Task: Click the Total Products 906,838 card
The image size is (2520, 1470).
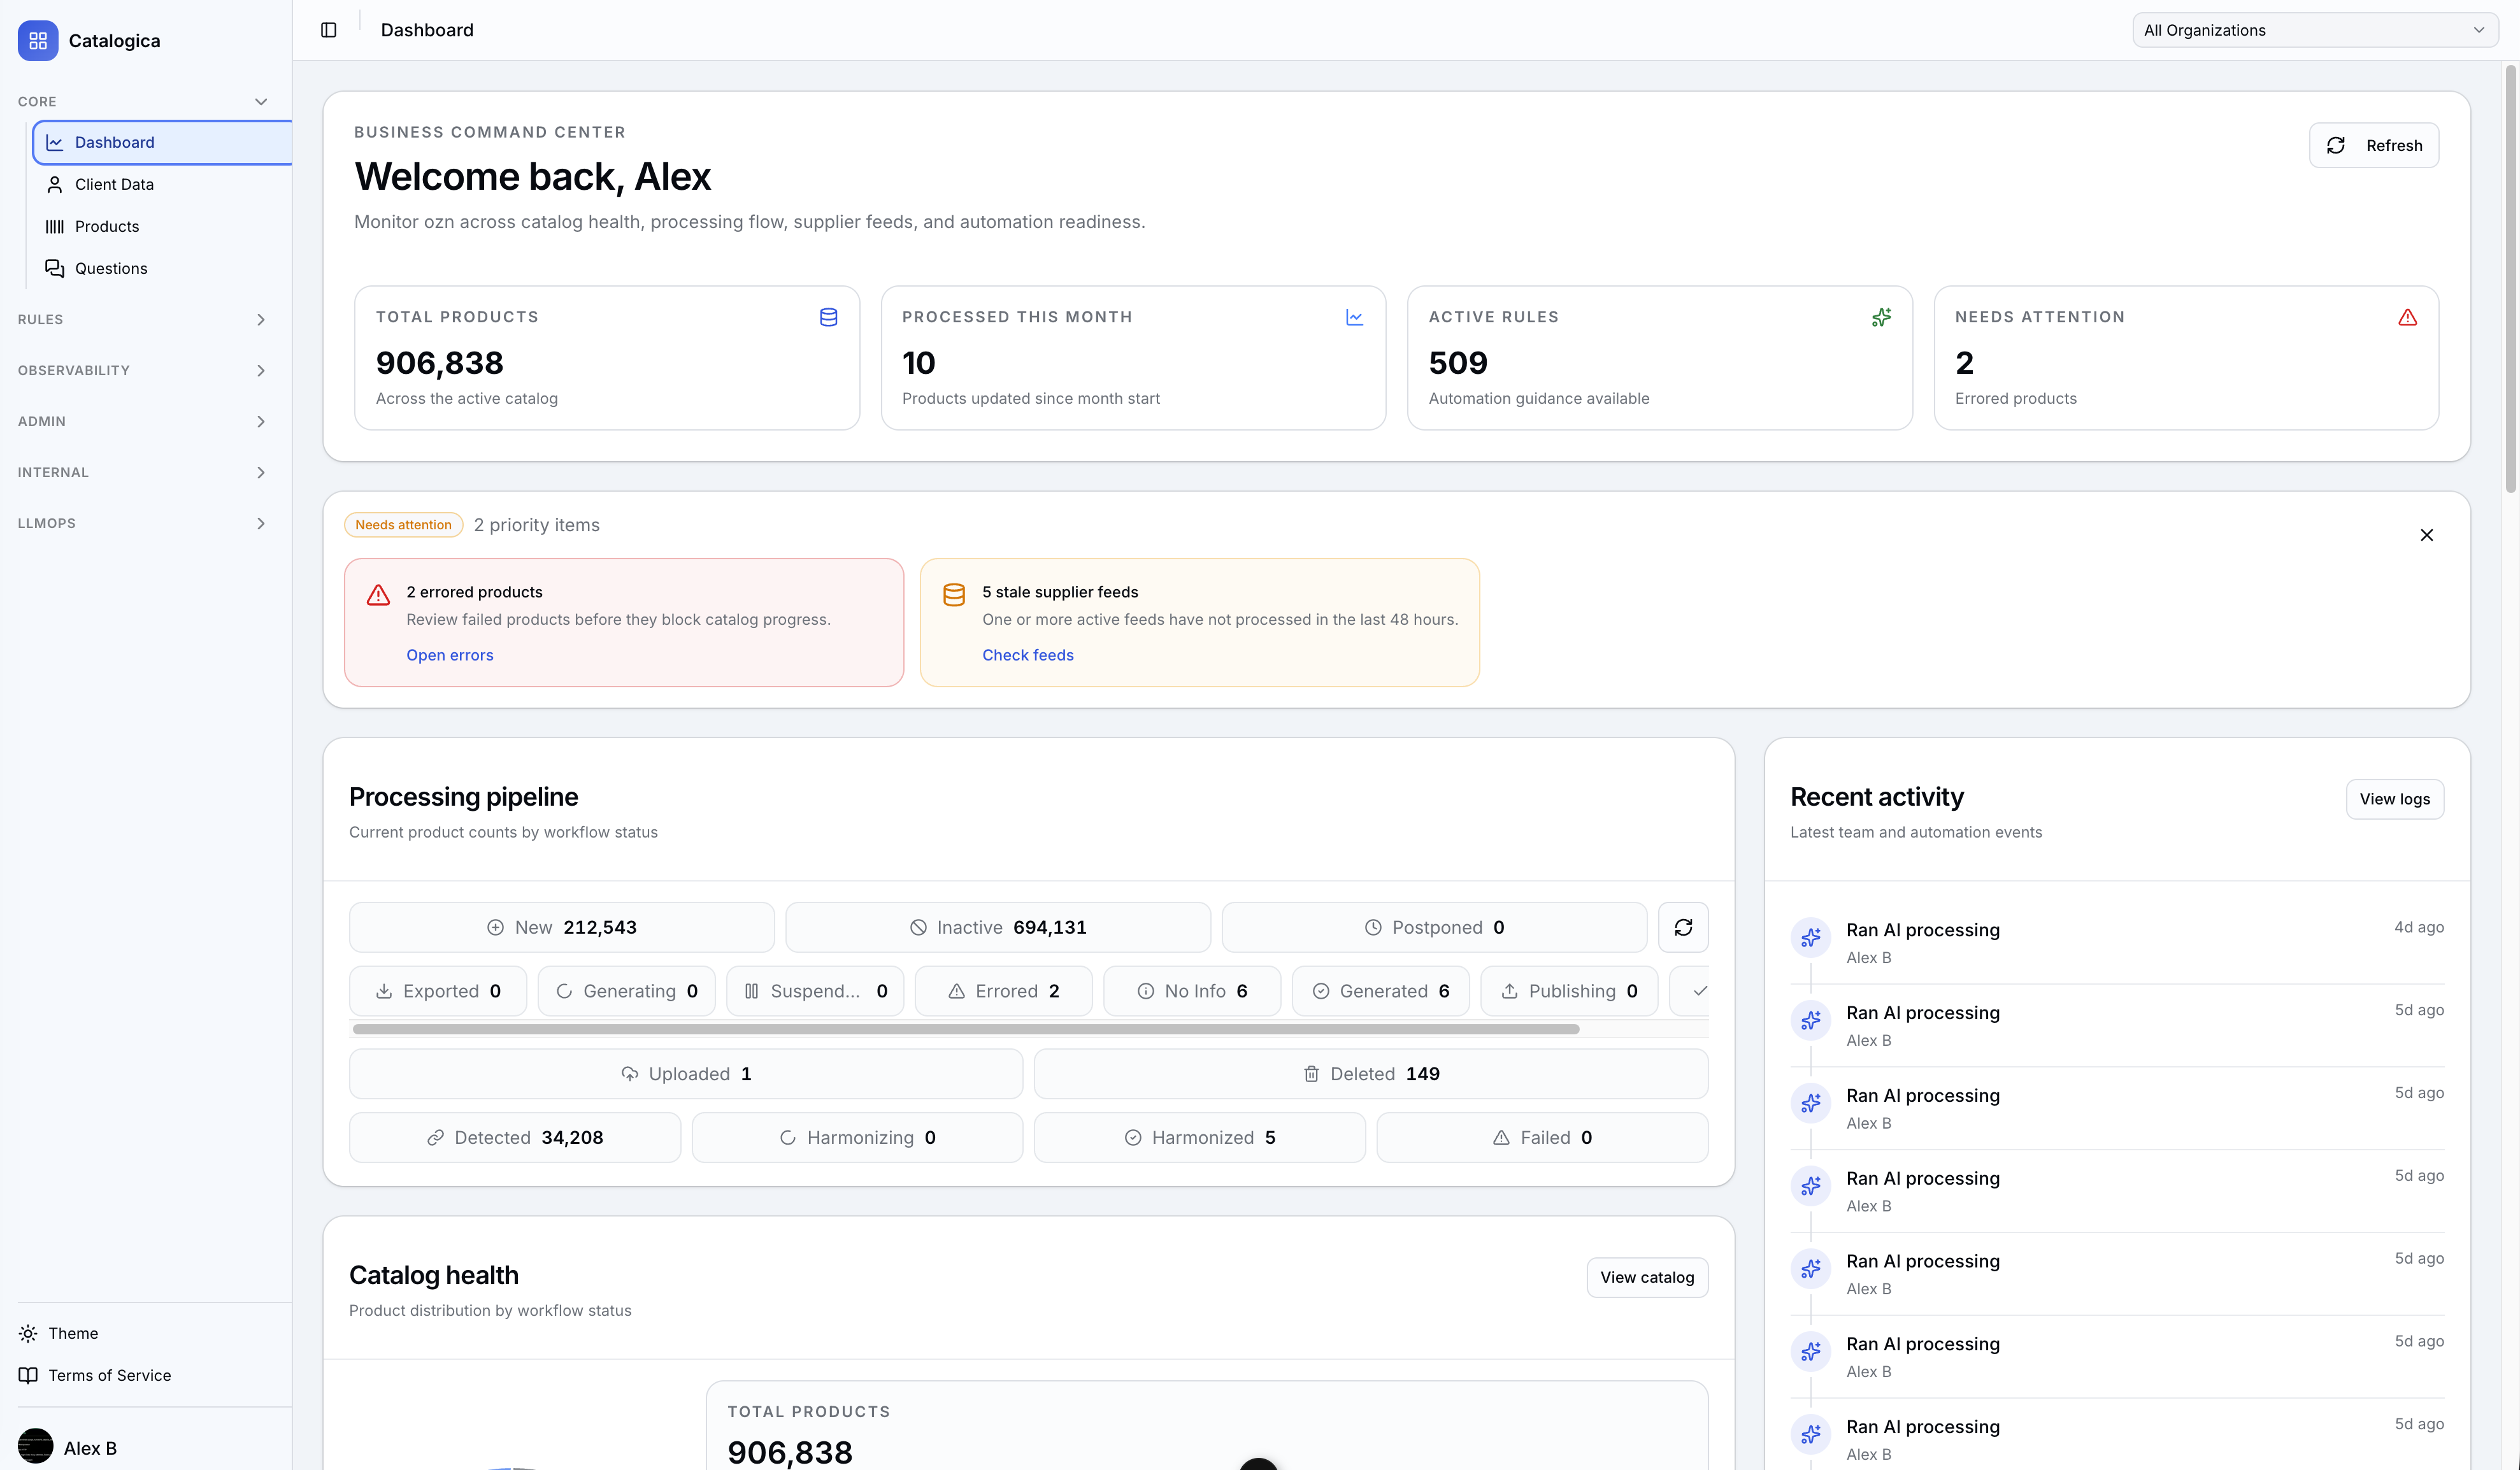Action: 607,358
